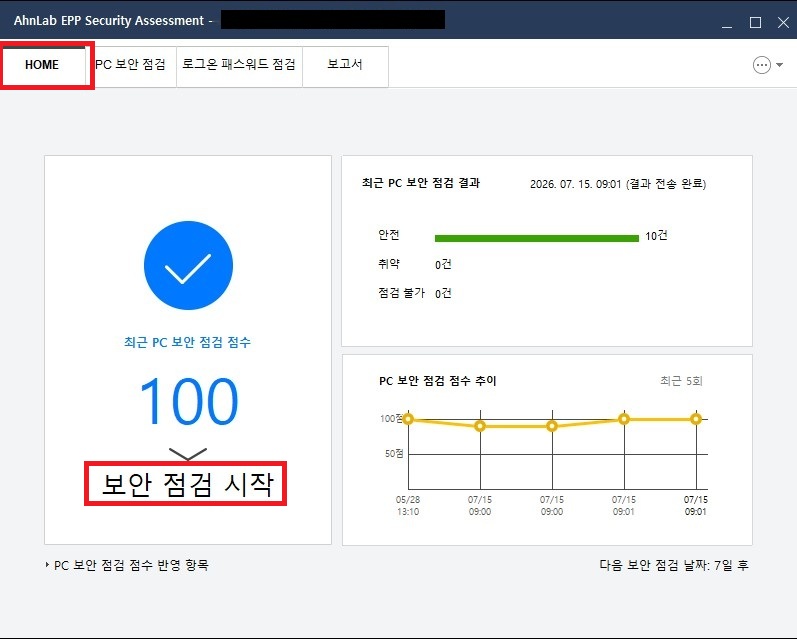Select the first 07/15 09:00 chart point
Image resolution: width=797 pixels, height=639 pixels.
click(x=480, y=426)
